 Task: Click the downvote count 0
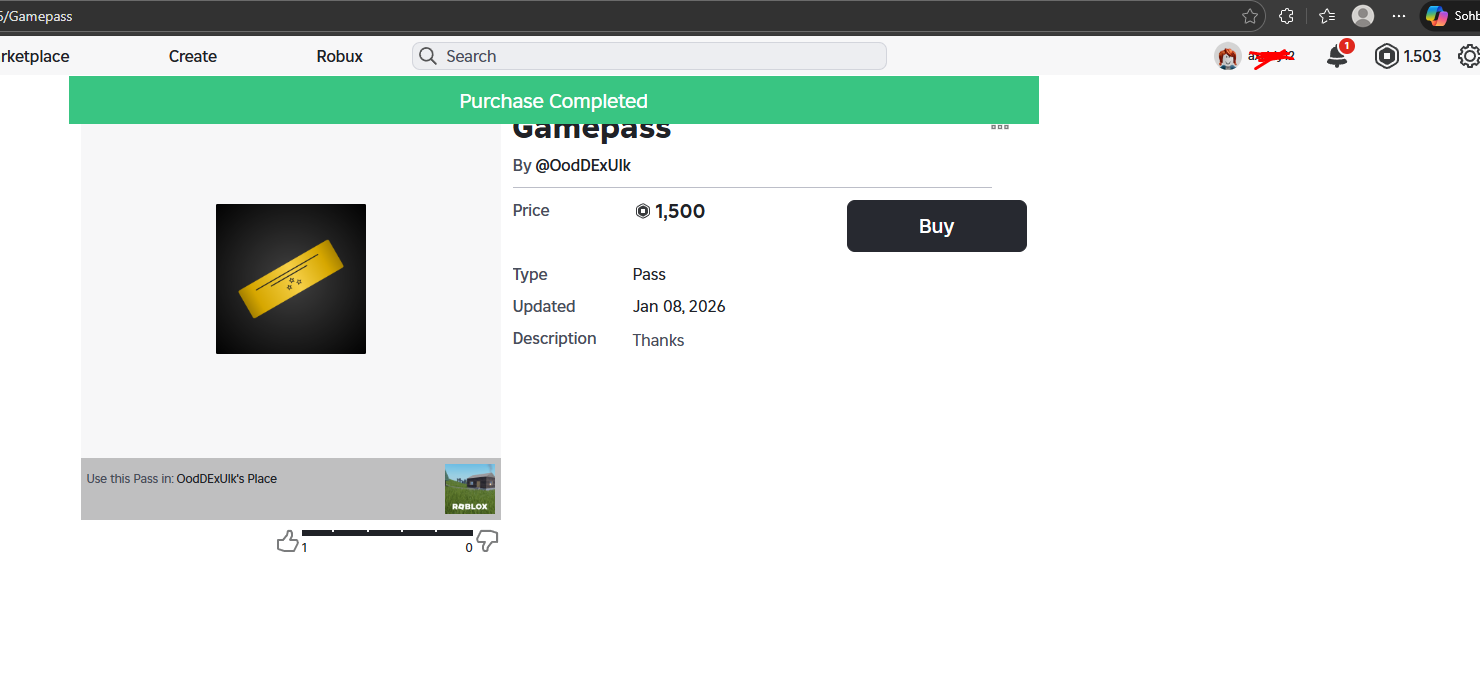(469, 548)
